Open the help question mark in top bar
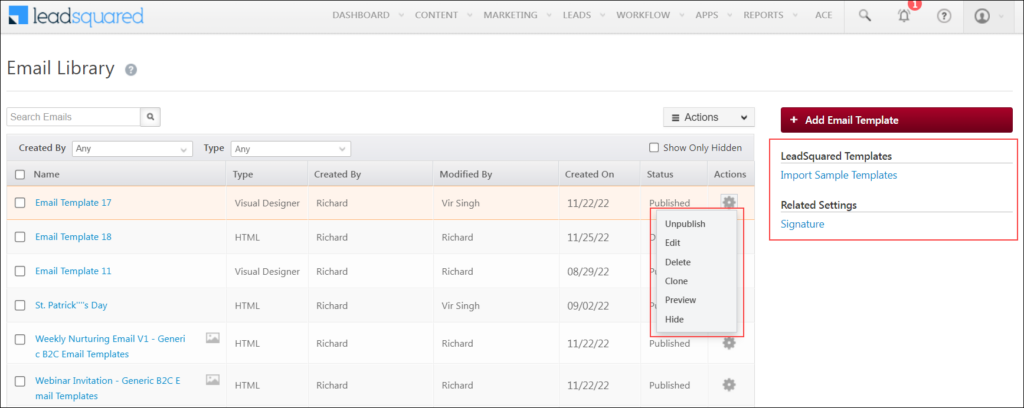The image size is (1024, 408). coord(944,16)
